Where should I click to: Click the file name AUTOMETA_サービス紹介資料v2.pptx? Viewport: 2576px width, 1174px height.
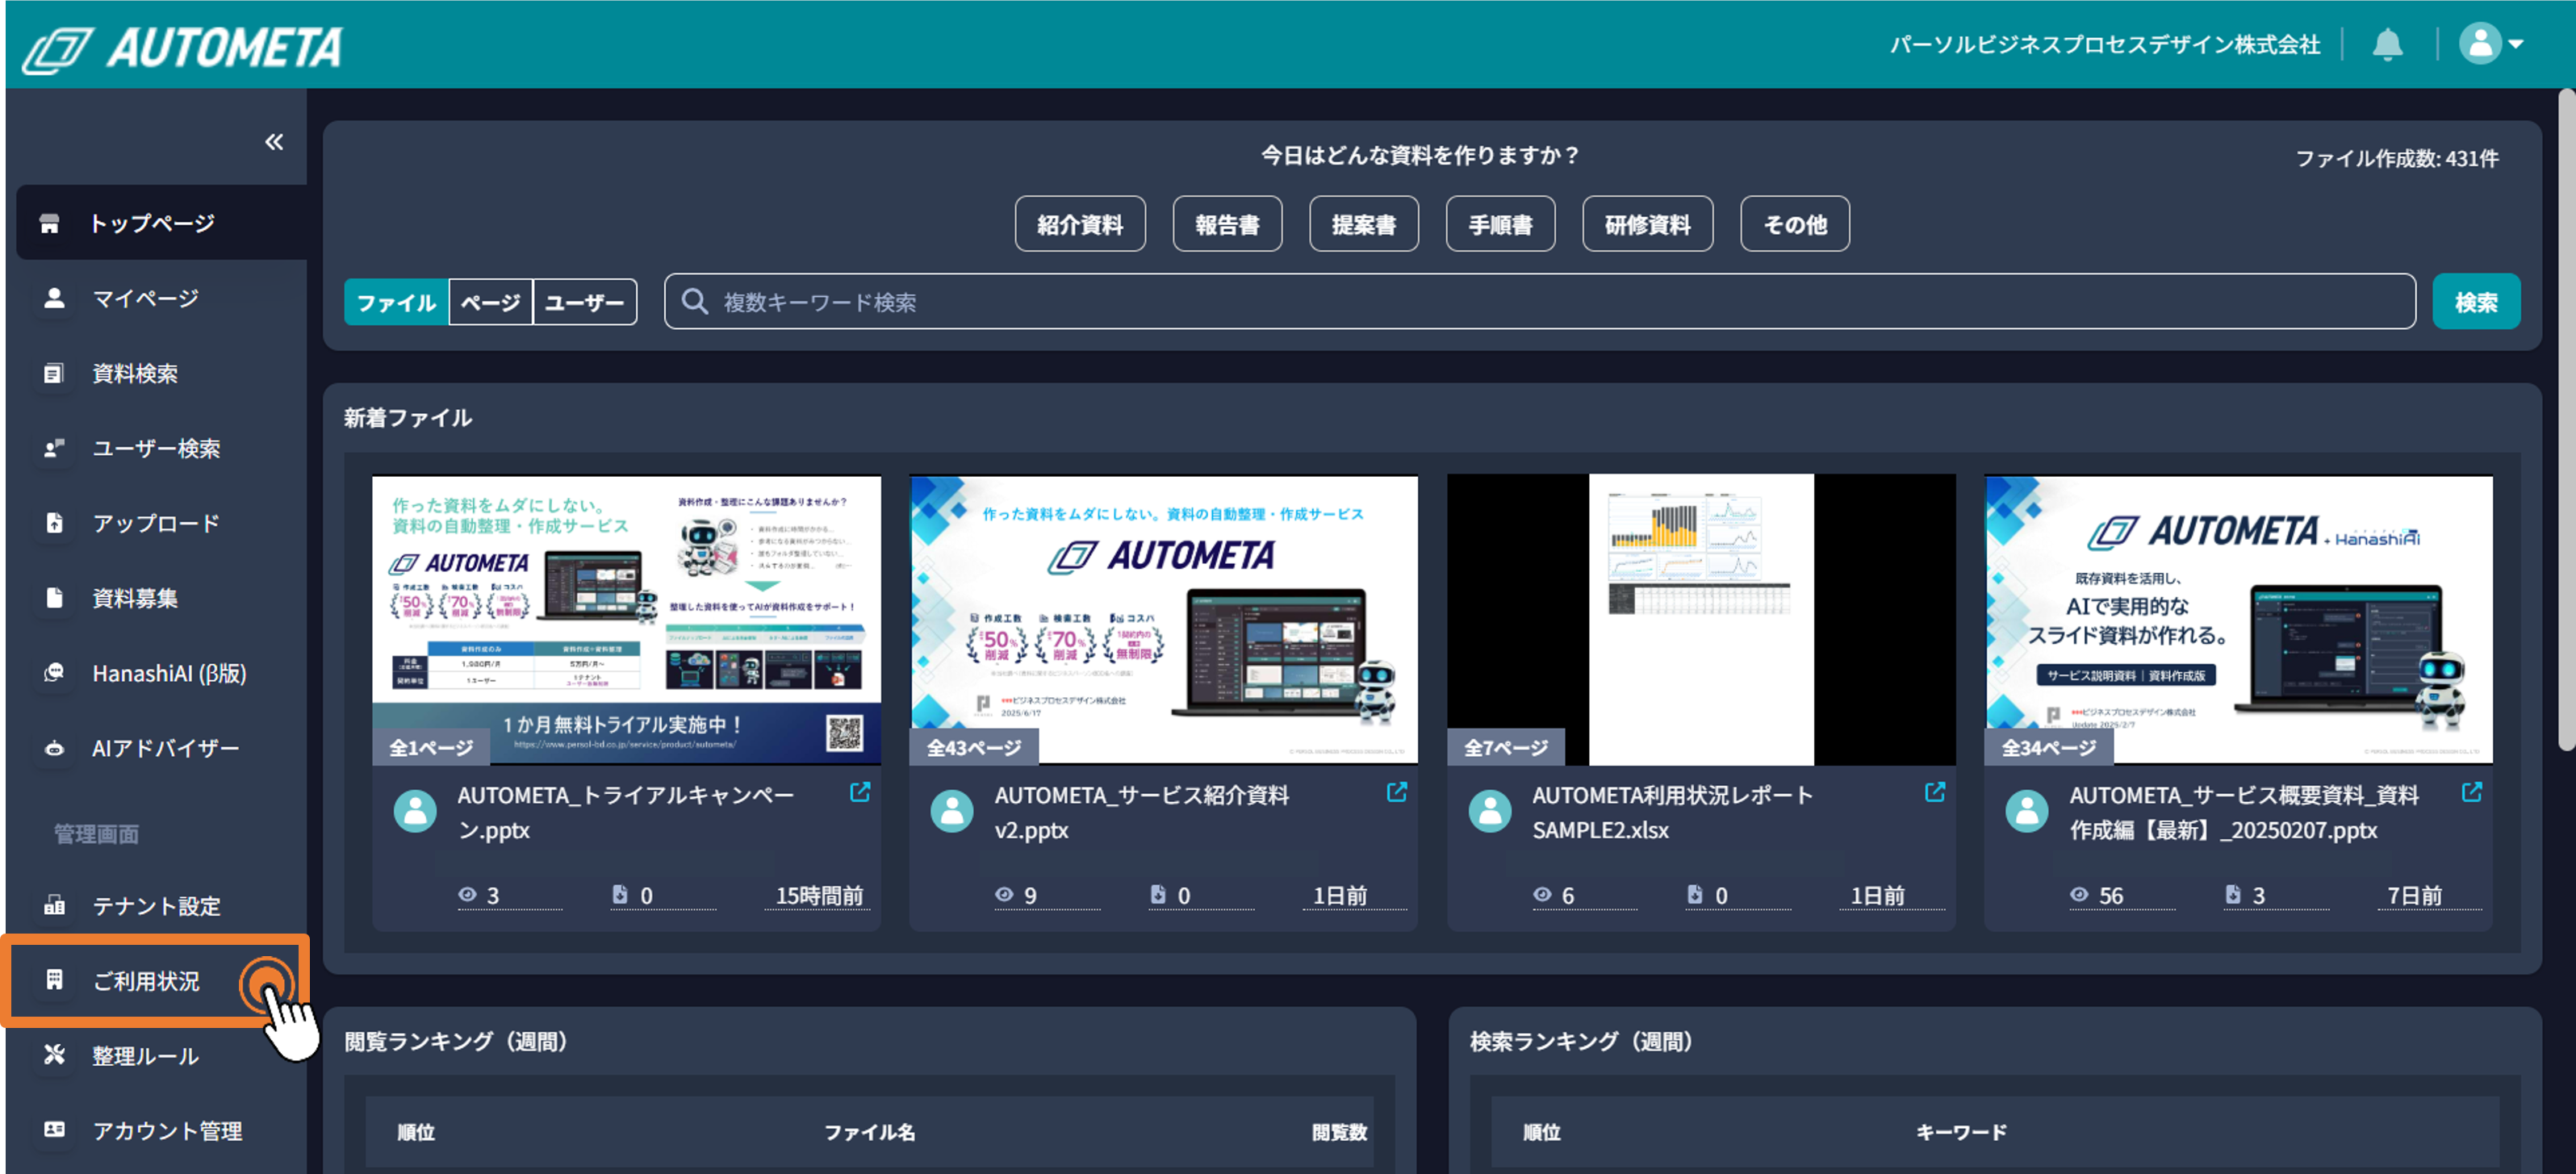1141,812
